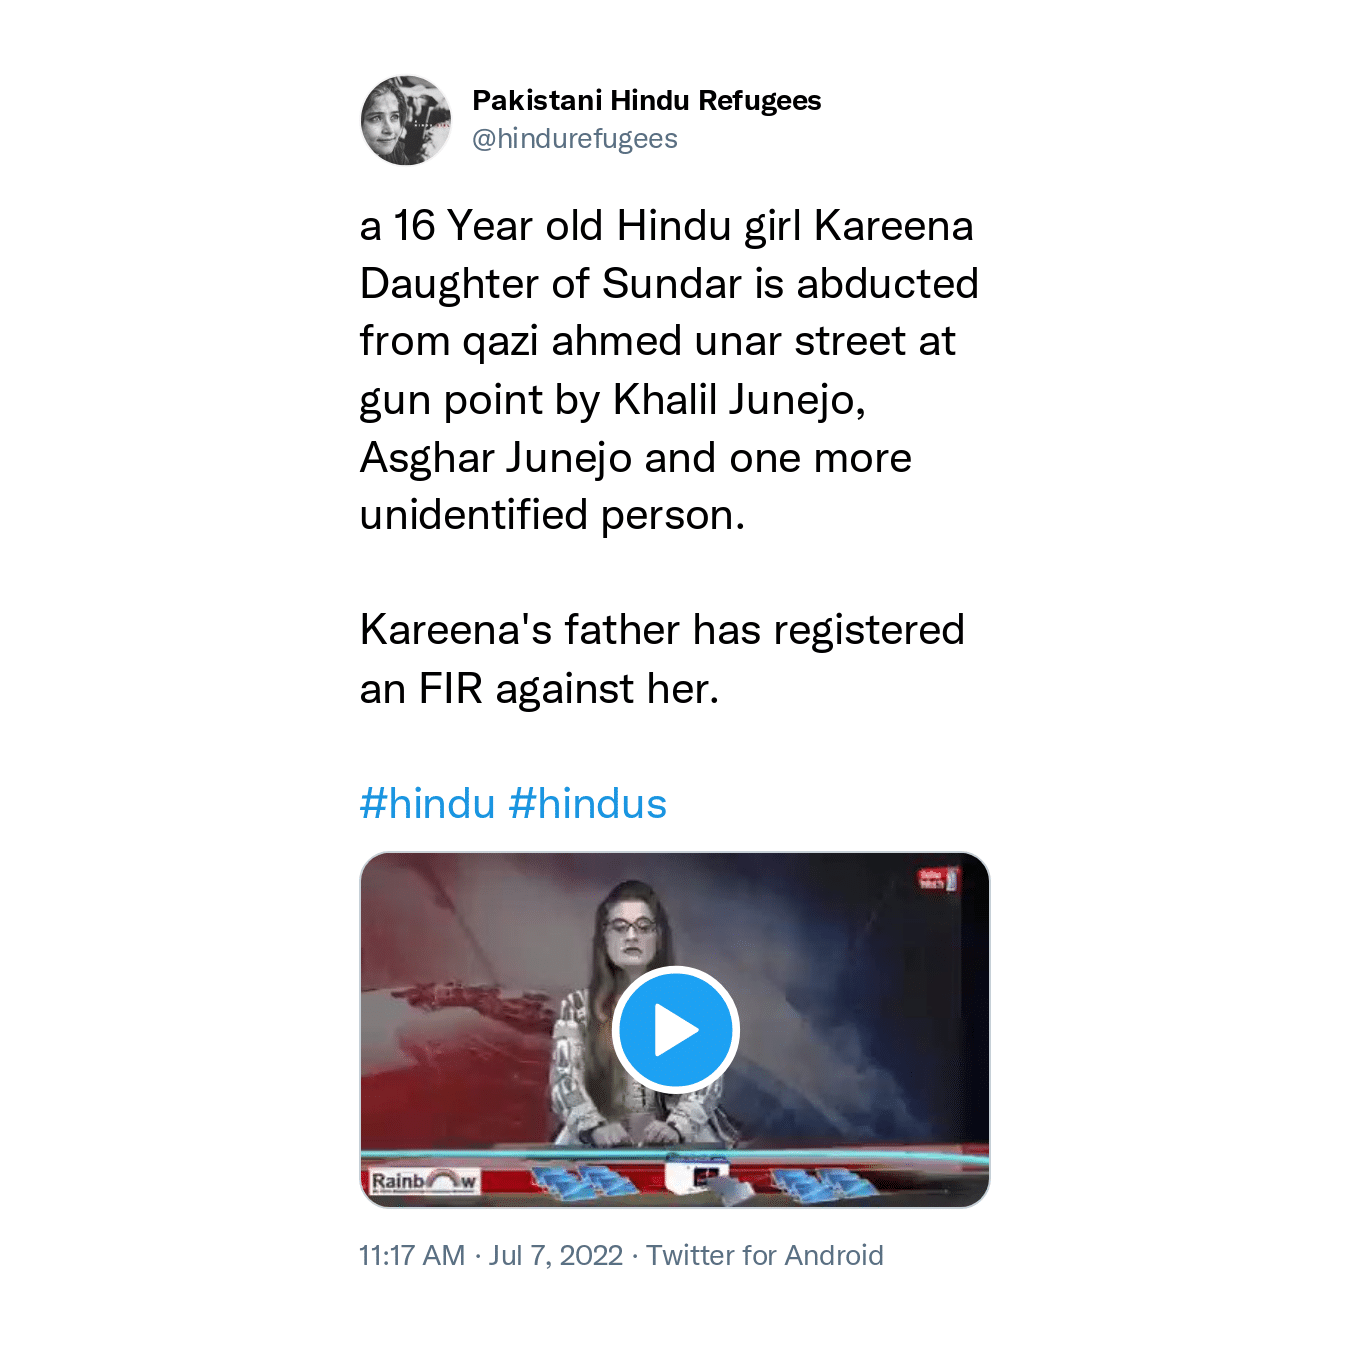Click the 'an FIR against her.' line
1350x1350 pixels.
(539, 689)
